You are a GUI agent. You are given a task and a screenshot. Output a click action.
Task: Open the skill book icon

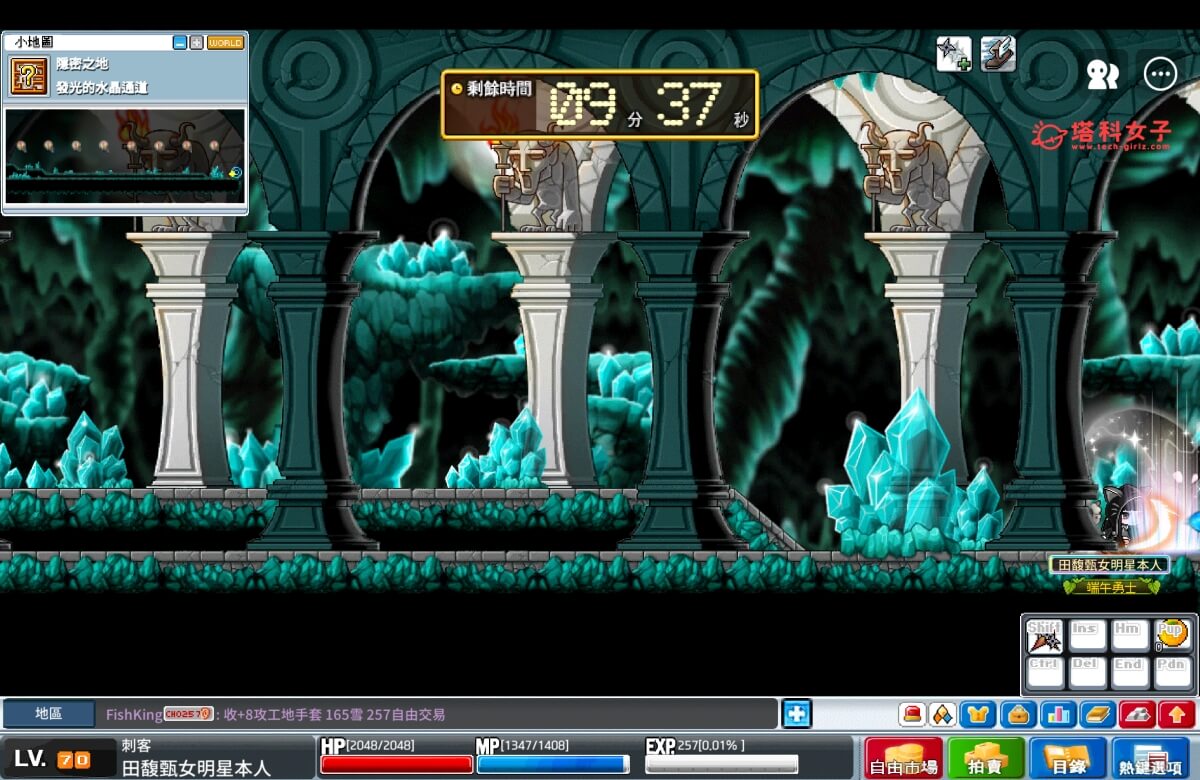pos(1097,715)
